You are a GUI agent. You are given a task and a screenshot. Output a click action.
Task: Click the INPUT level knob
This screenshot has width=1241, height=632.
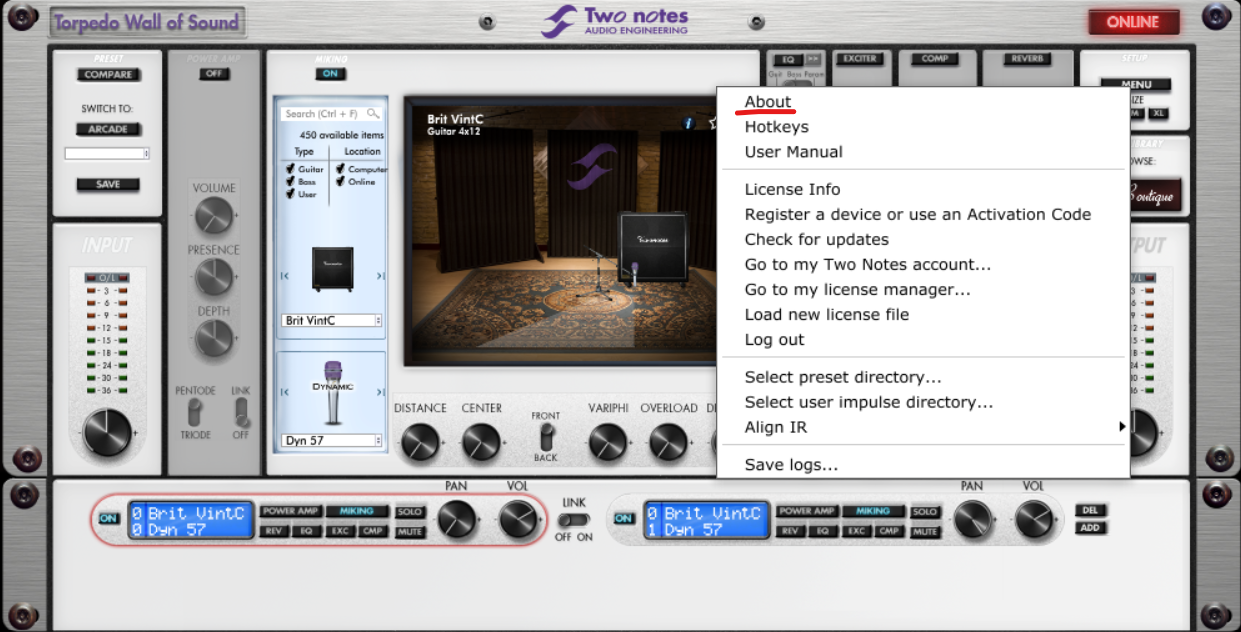tap(106, 432)
